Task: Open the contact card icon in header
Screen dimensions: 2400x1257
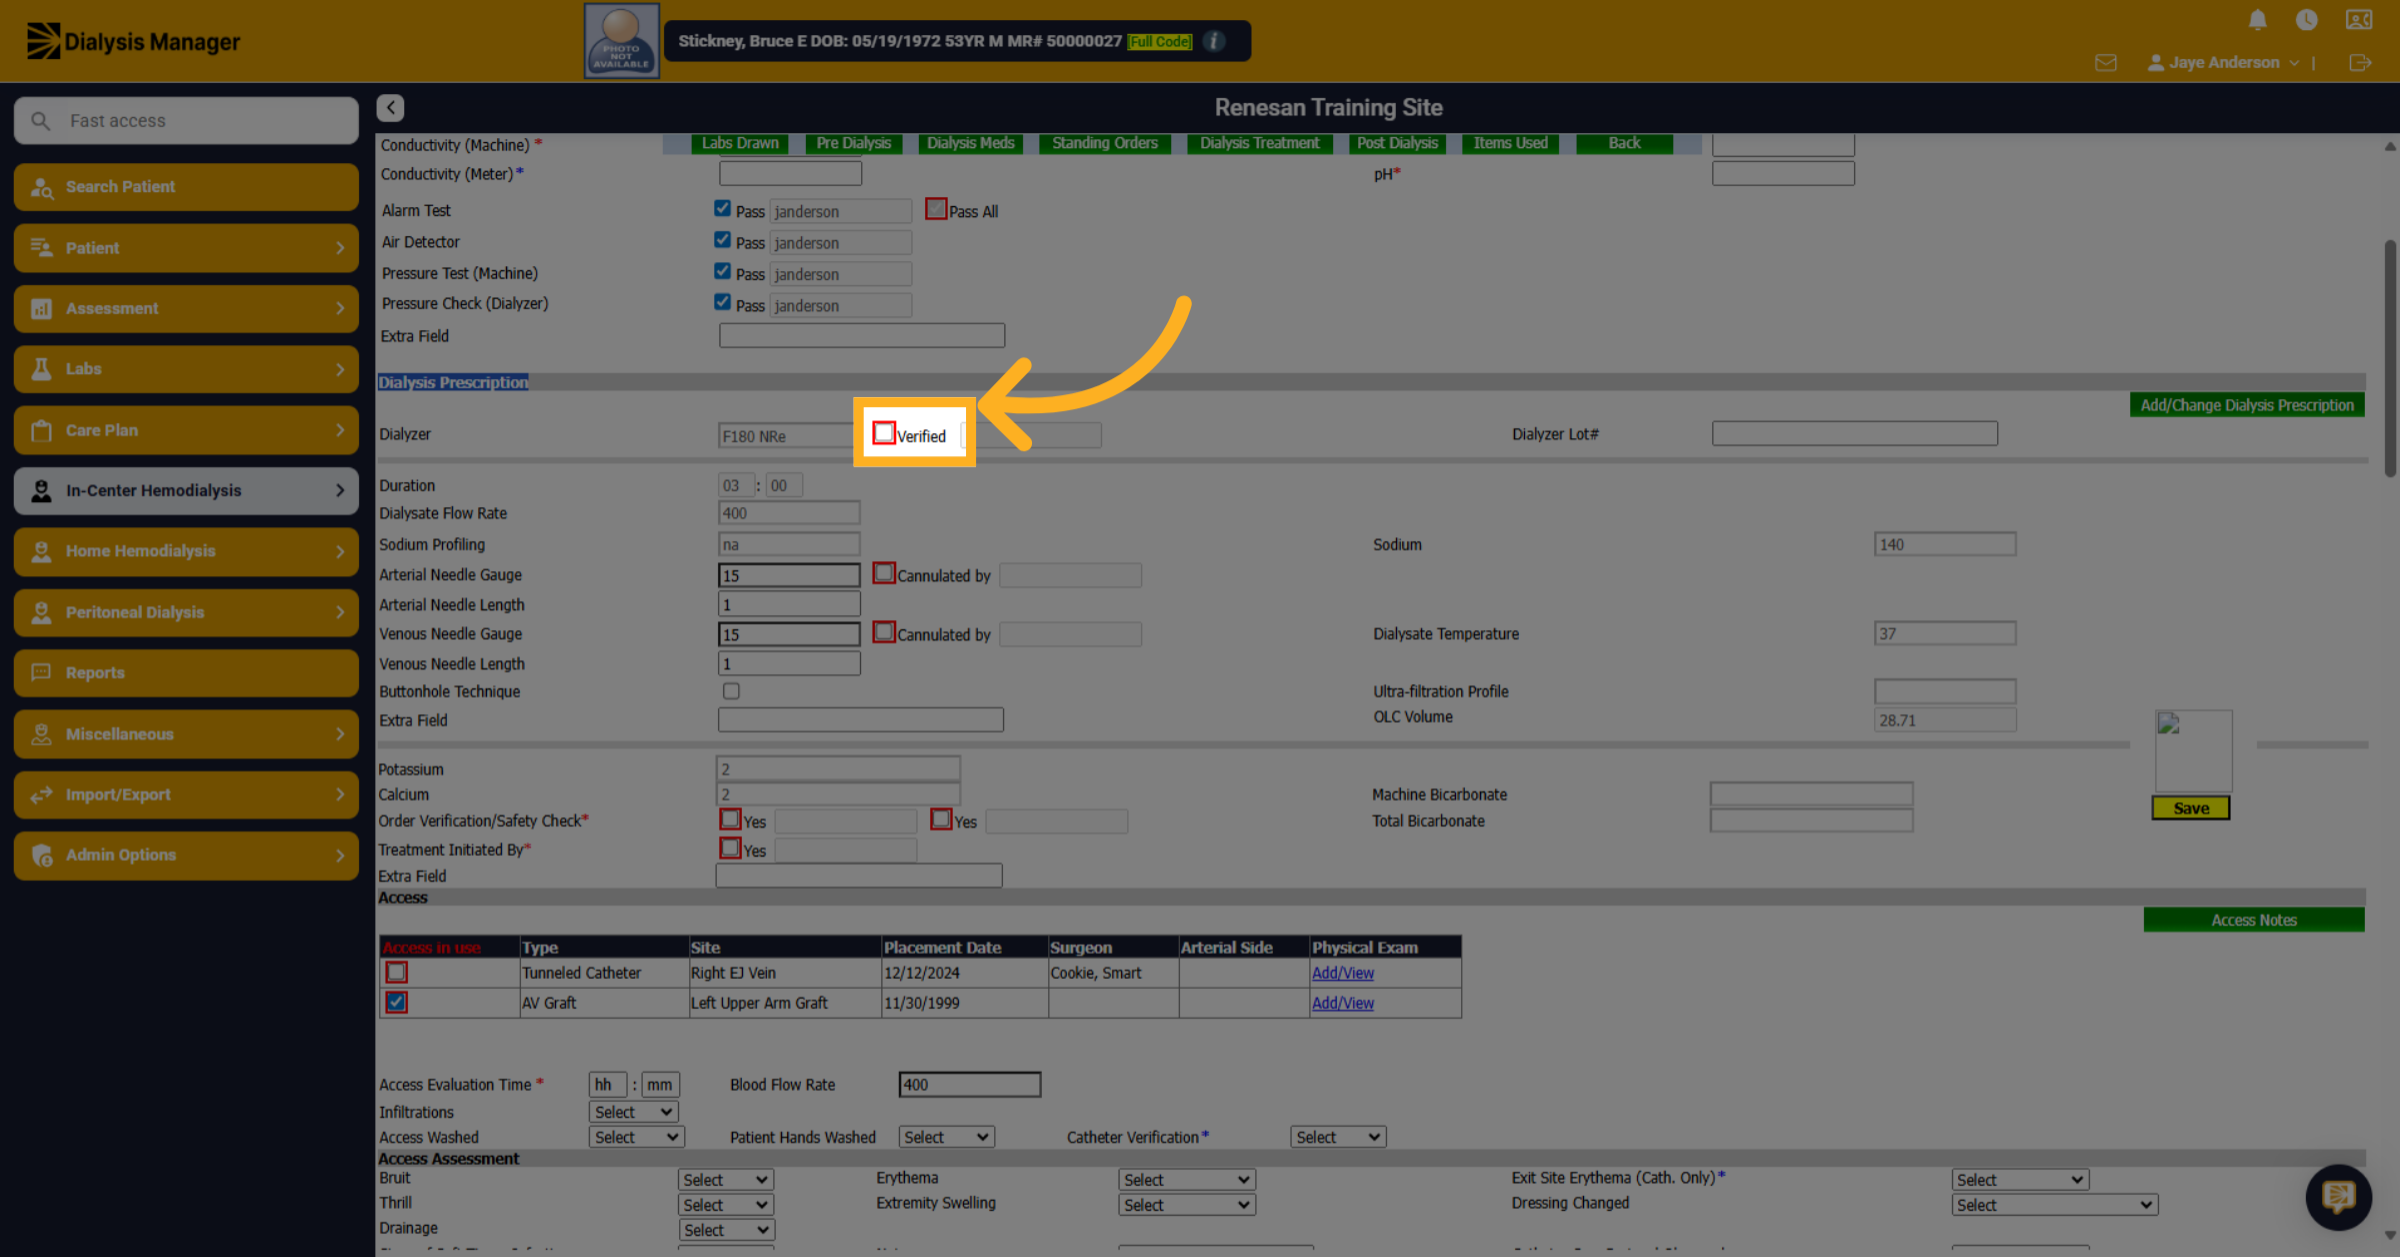Action: (x=2359, y=20)
